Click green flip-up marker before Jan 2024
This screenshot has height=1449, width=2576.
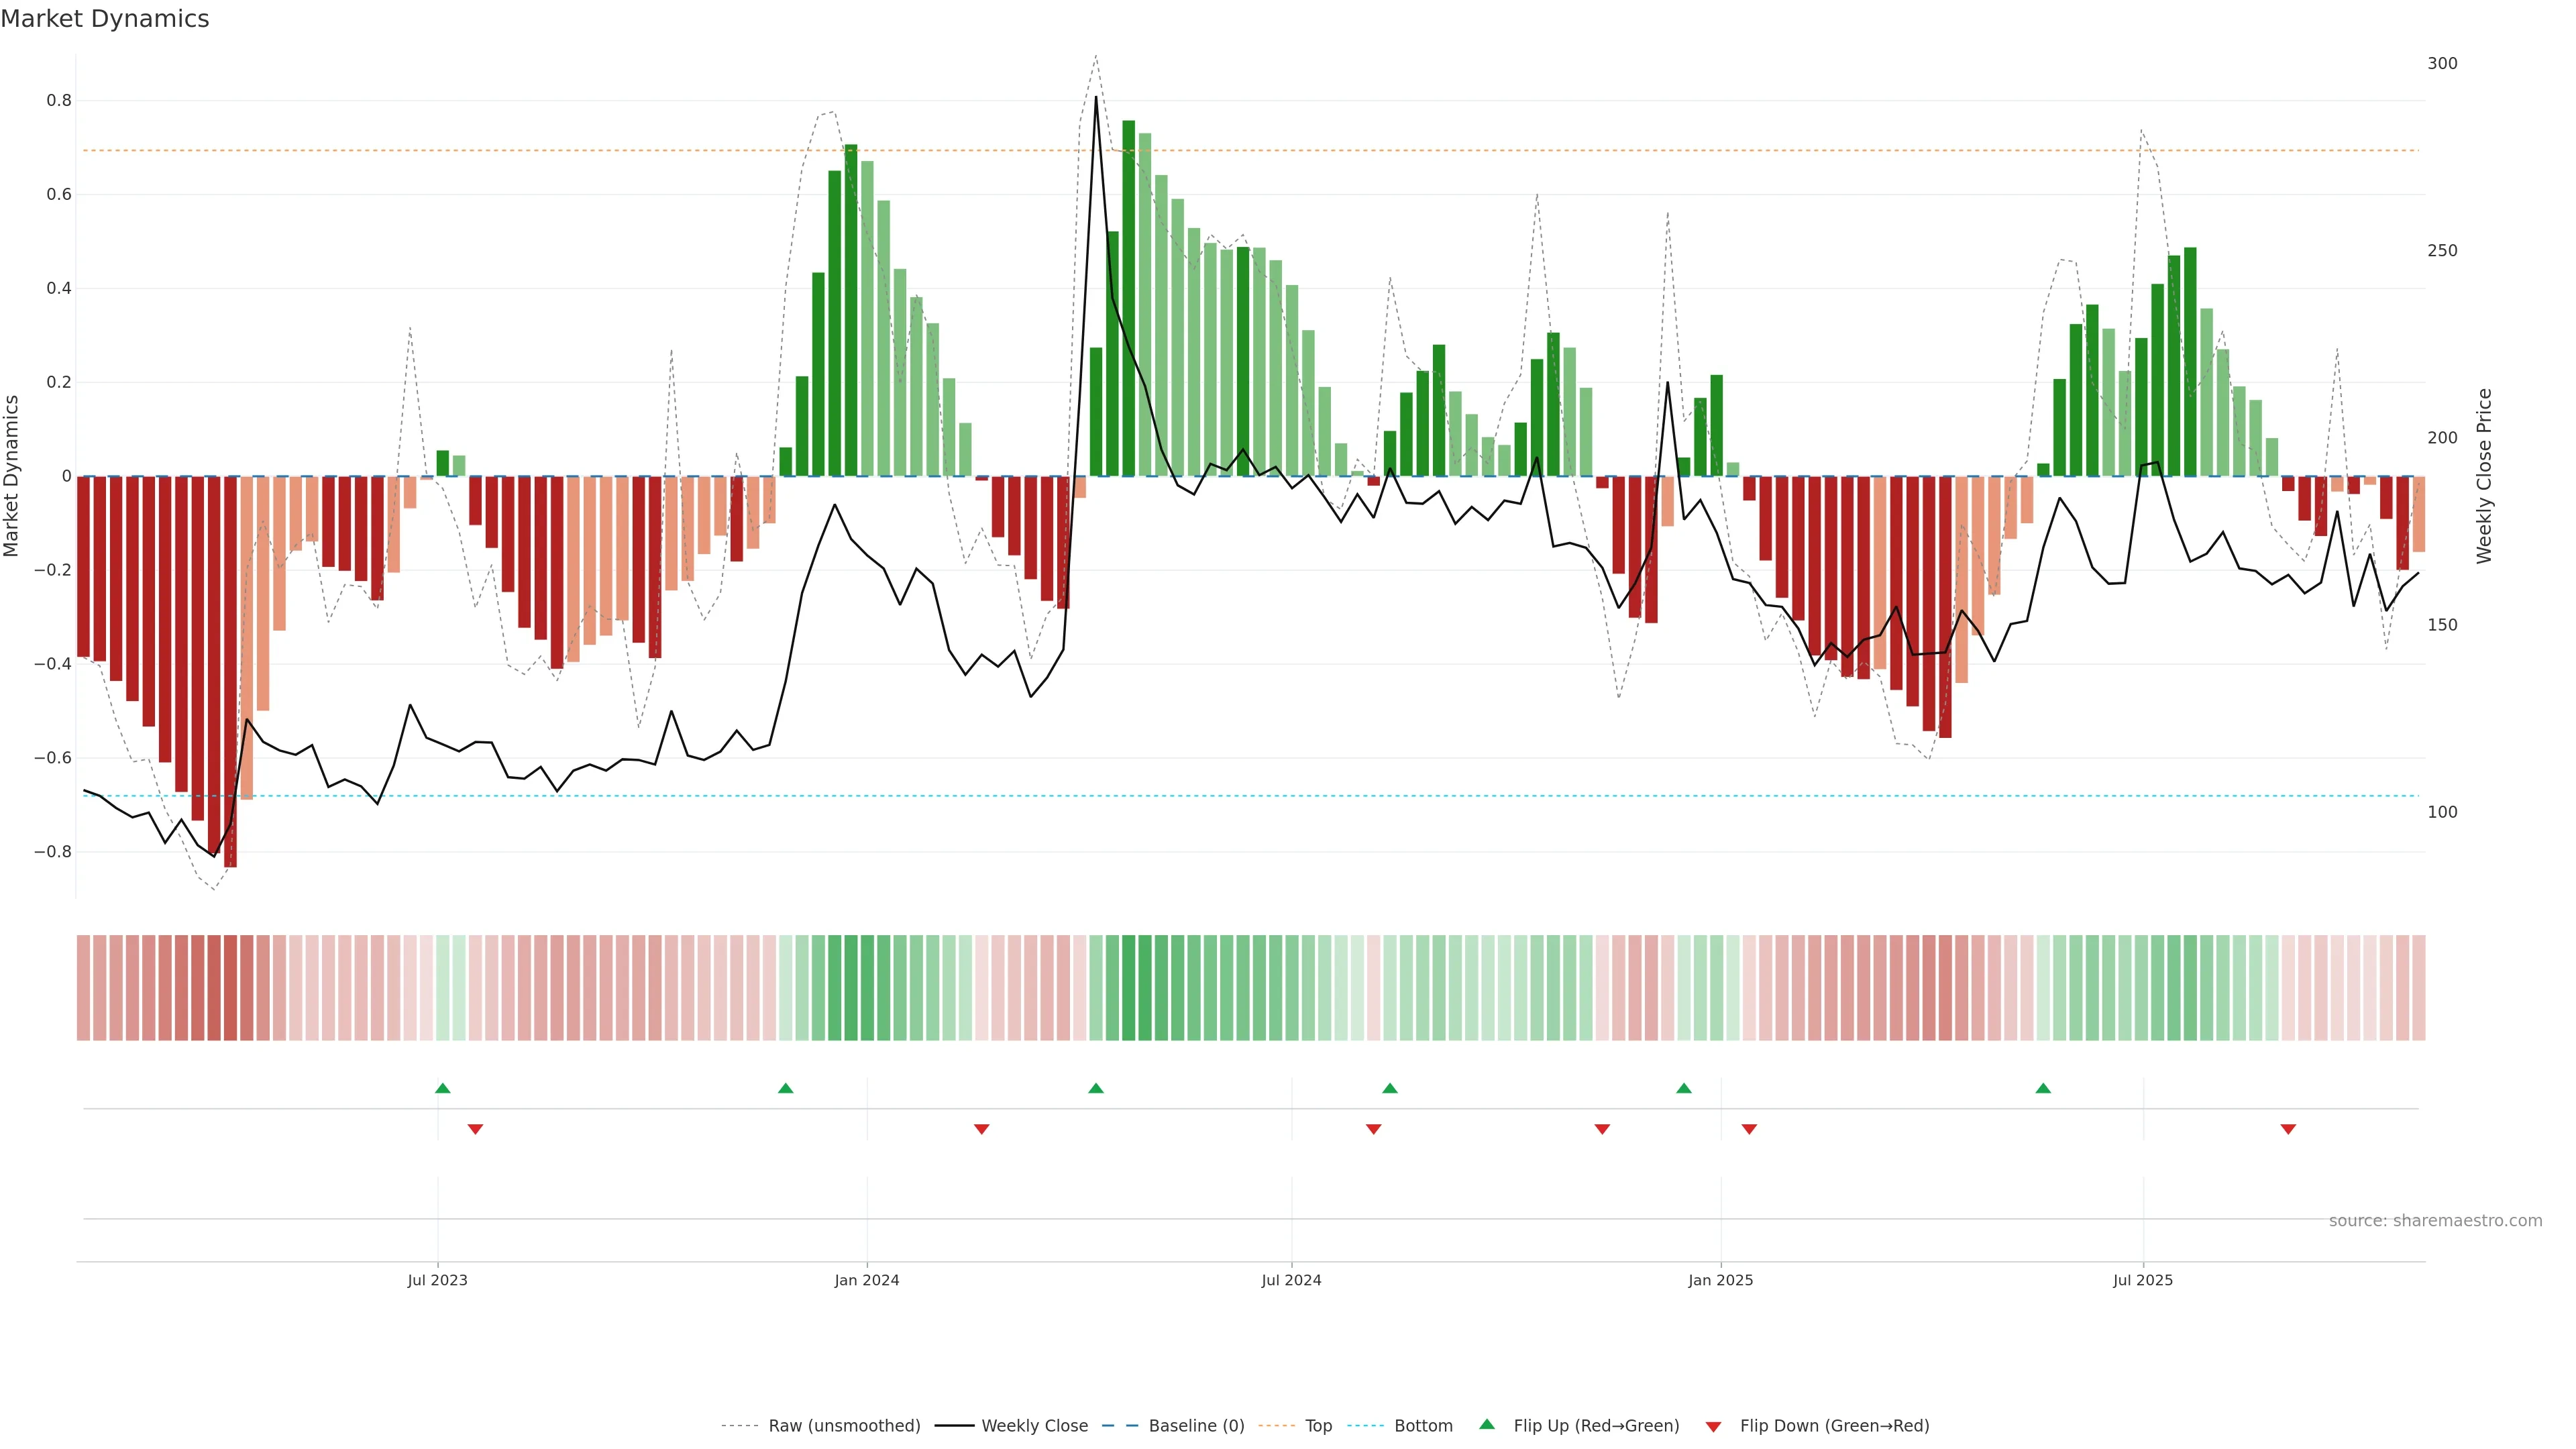pos(786,1088)
